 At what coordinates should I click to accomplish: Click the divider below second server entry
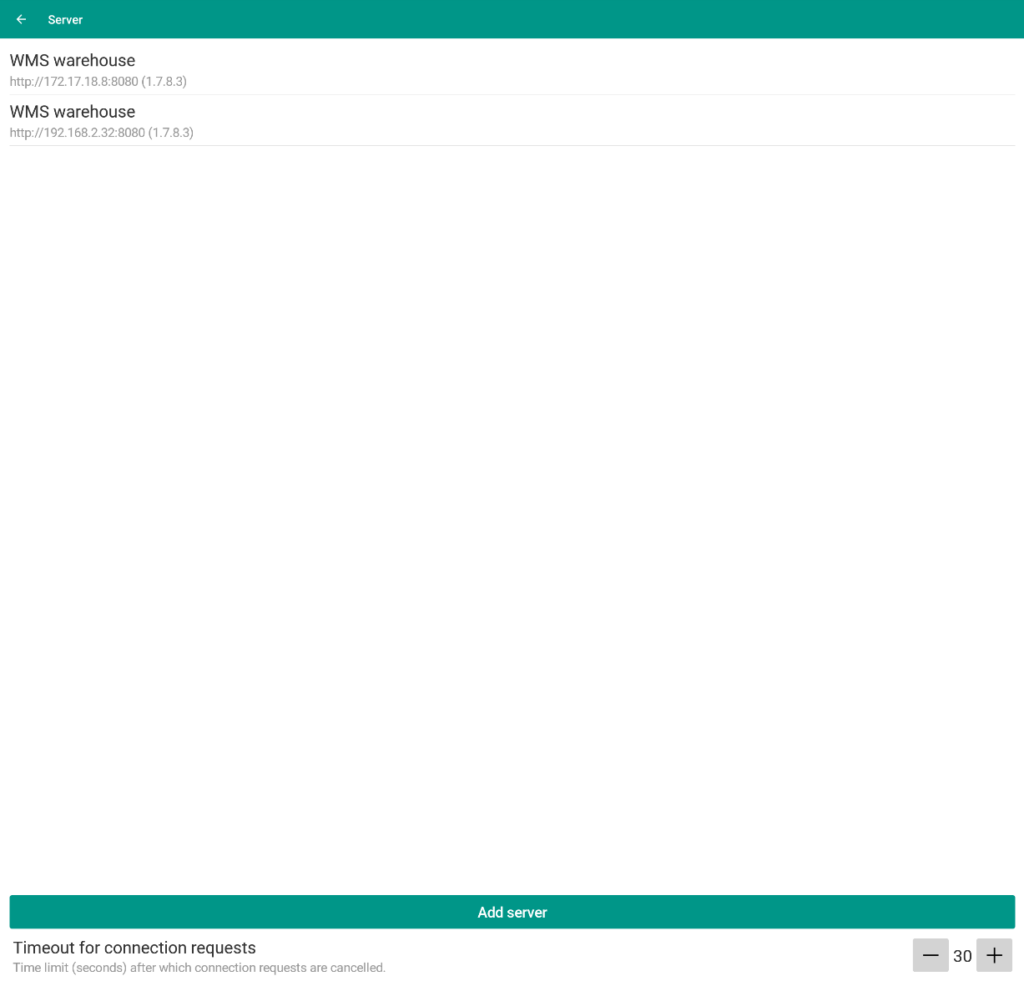(512, 146)
